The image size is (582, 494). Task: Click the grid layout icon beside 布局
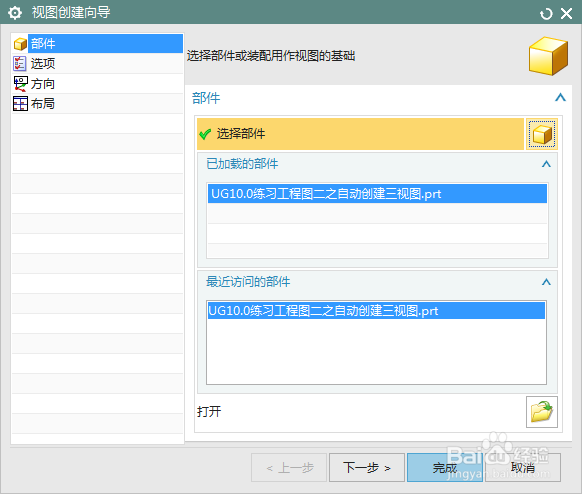coord(20,104)
